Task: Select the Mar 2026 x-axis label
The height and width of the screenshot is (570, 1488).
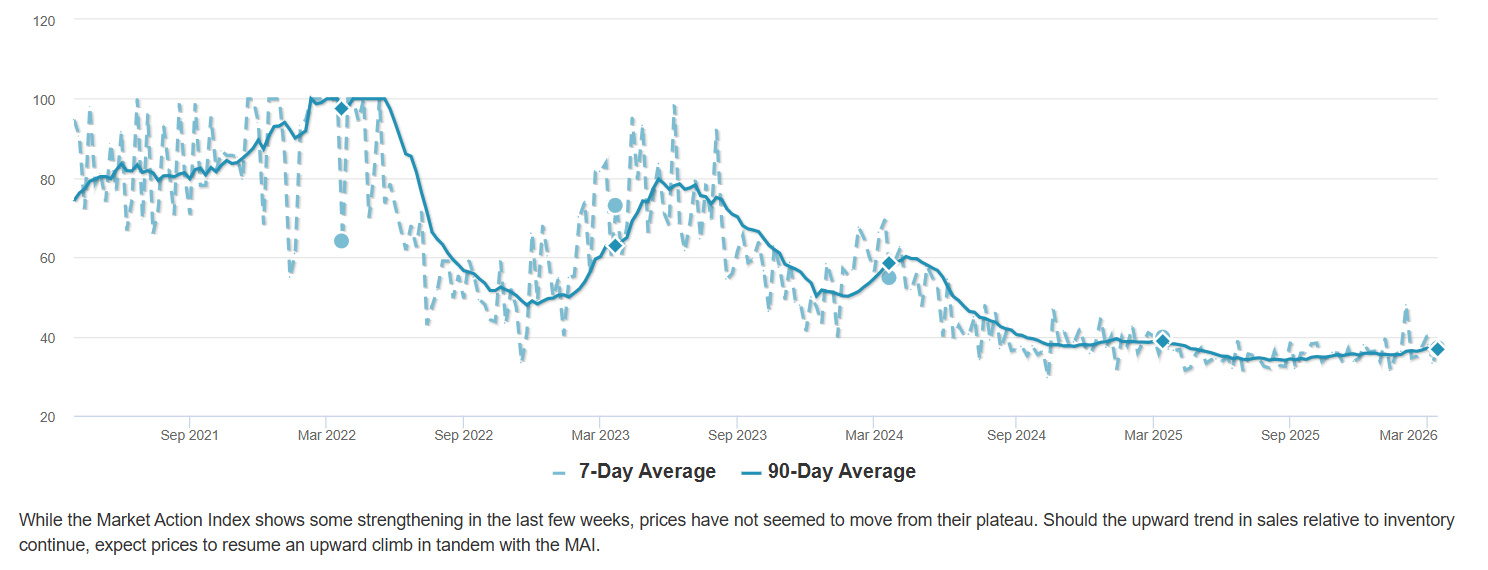Action: 1409,436
